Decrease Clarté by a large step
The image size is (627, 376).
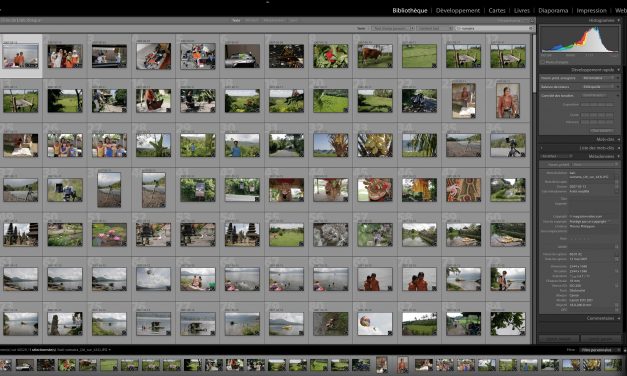click(584, 115)
